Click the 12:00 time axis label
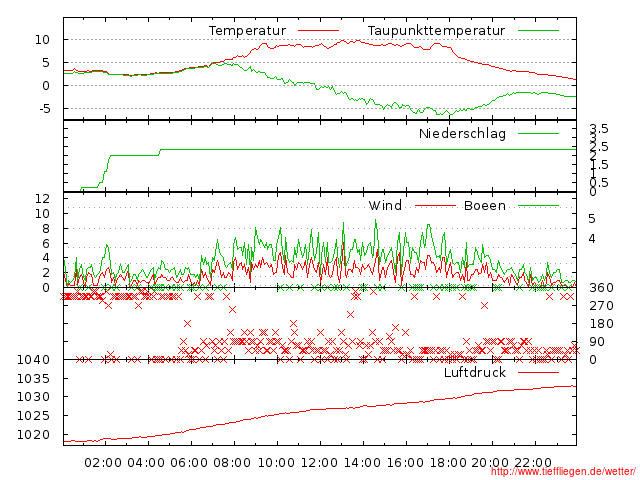 click(319, 463)
